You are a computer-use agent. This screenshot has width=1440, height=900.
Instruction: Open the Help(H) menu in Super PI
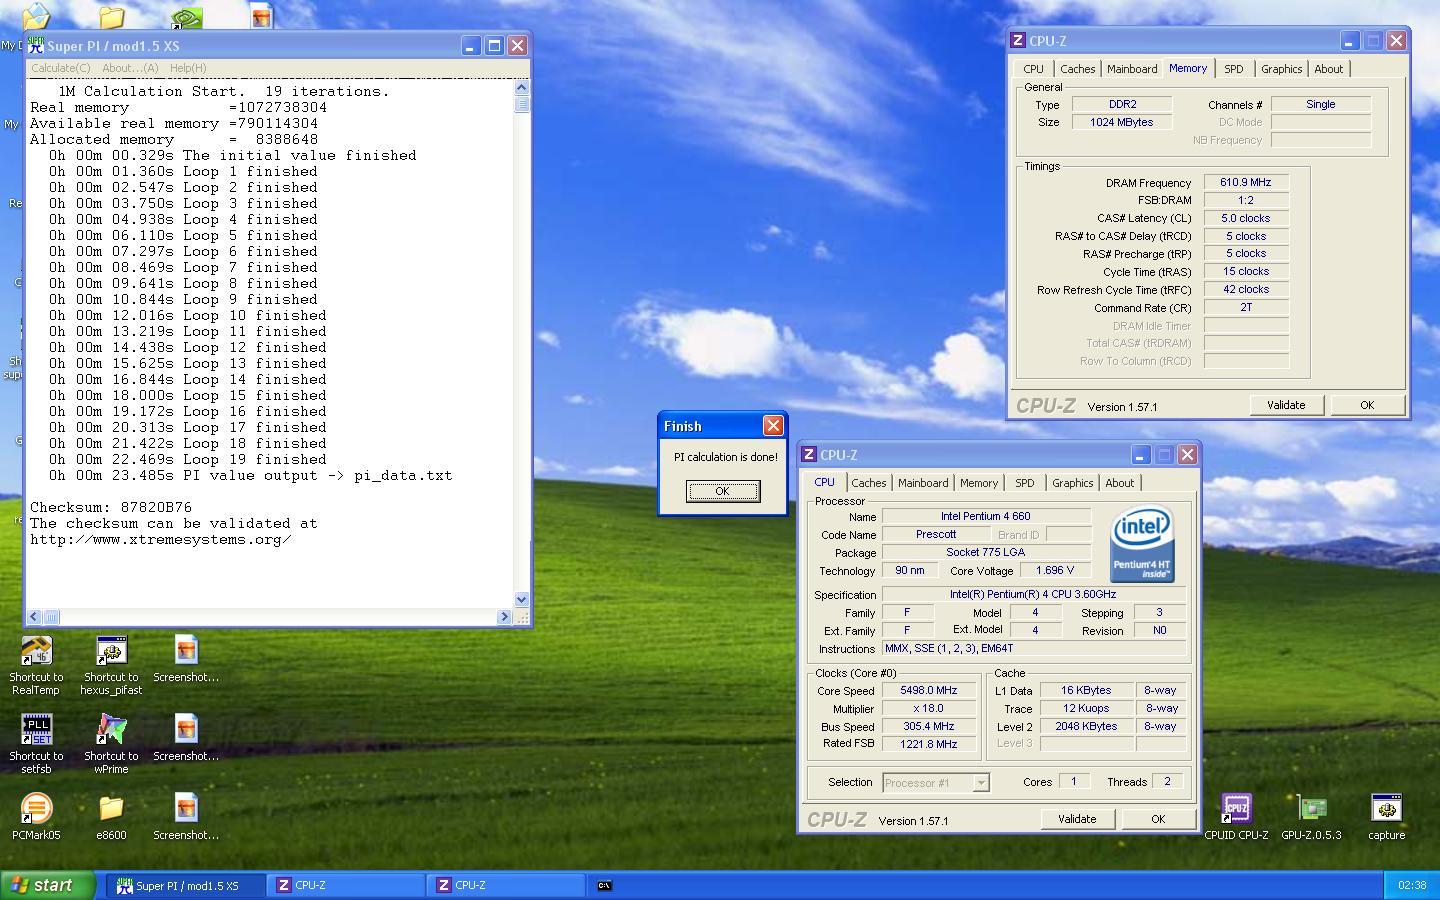click(x=188, y=68)
